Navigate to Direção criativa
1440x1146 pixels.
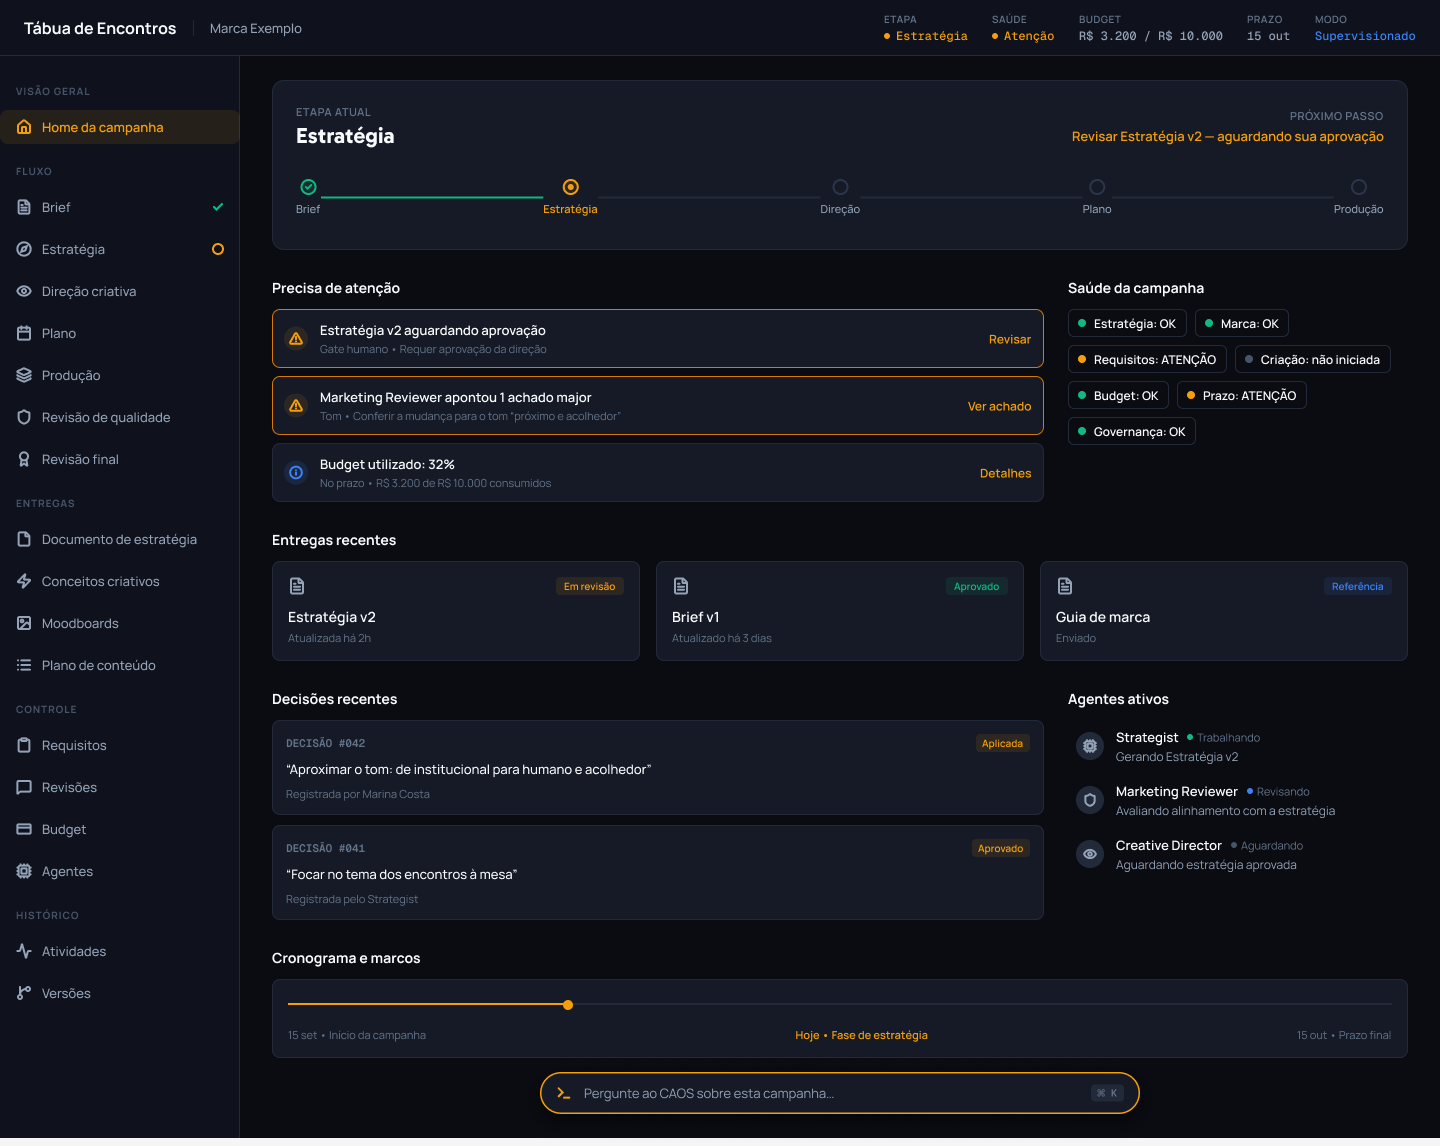[x=120, y=291]
